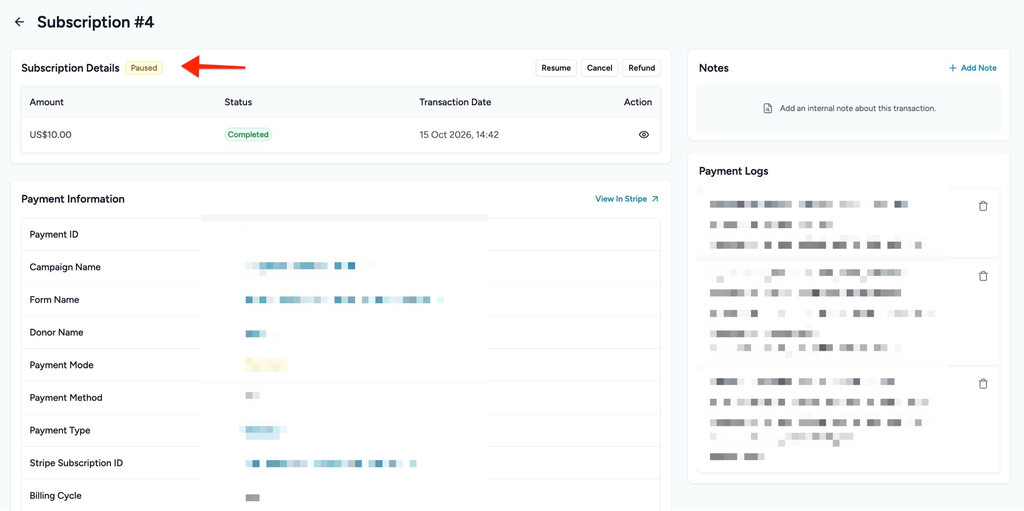Click the Form Name row label

(x=54, y=300)
